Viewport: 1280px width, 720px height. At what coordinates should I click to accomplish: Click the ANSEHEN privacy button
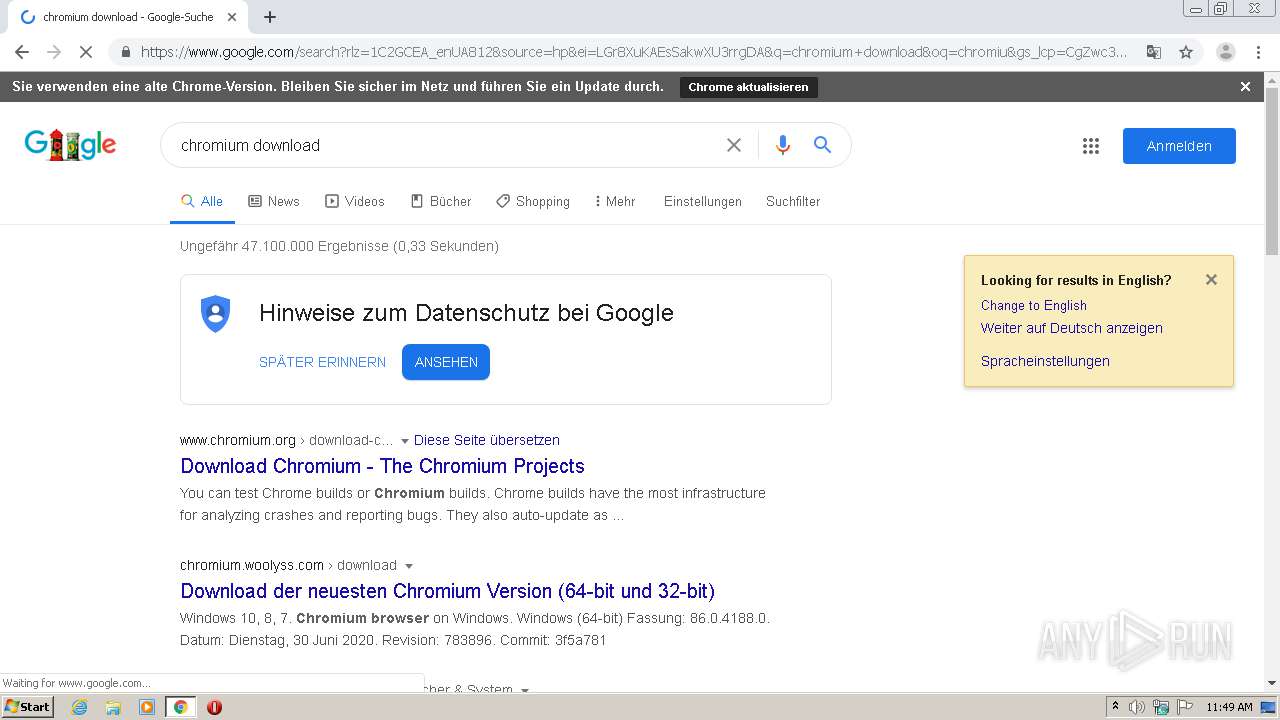[x=446, y=362]
